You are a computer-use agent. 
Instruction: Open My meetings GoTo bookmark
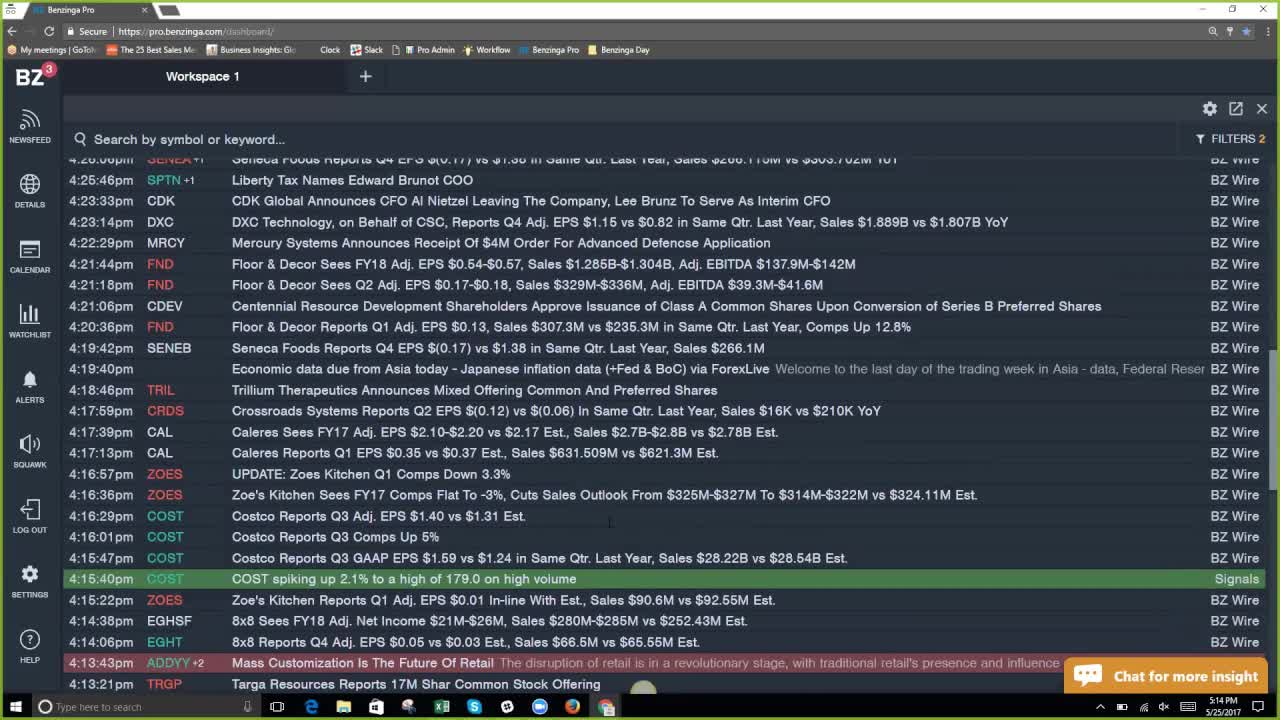(51, 50)
